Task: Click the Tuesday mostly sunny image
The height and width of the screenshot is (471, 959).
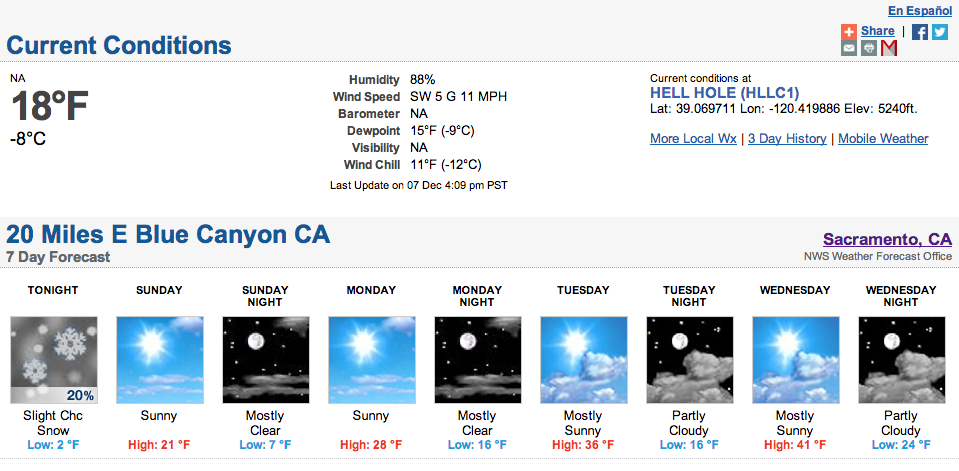Action: click(583, 360)
